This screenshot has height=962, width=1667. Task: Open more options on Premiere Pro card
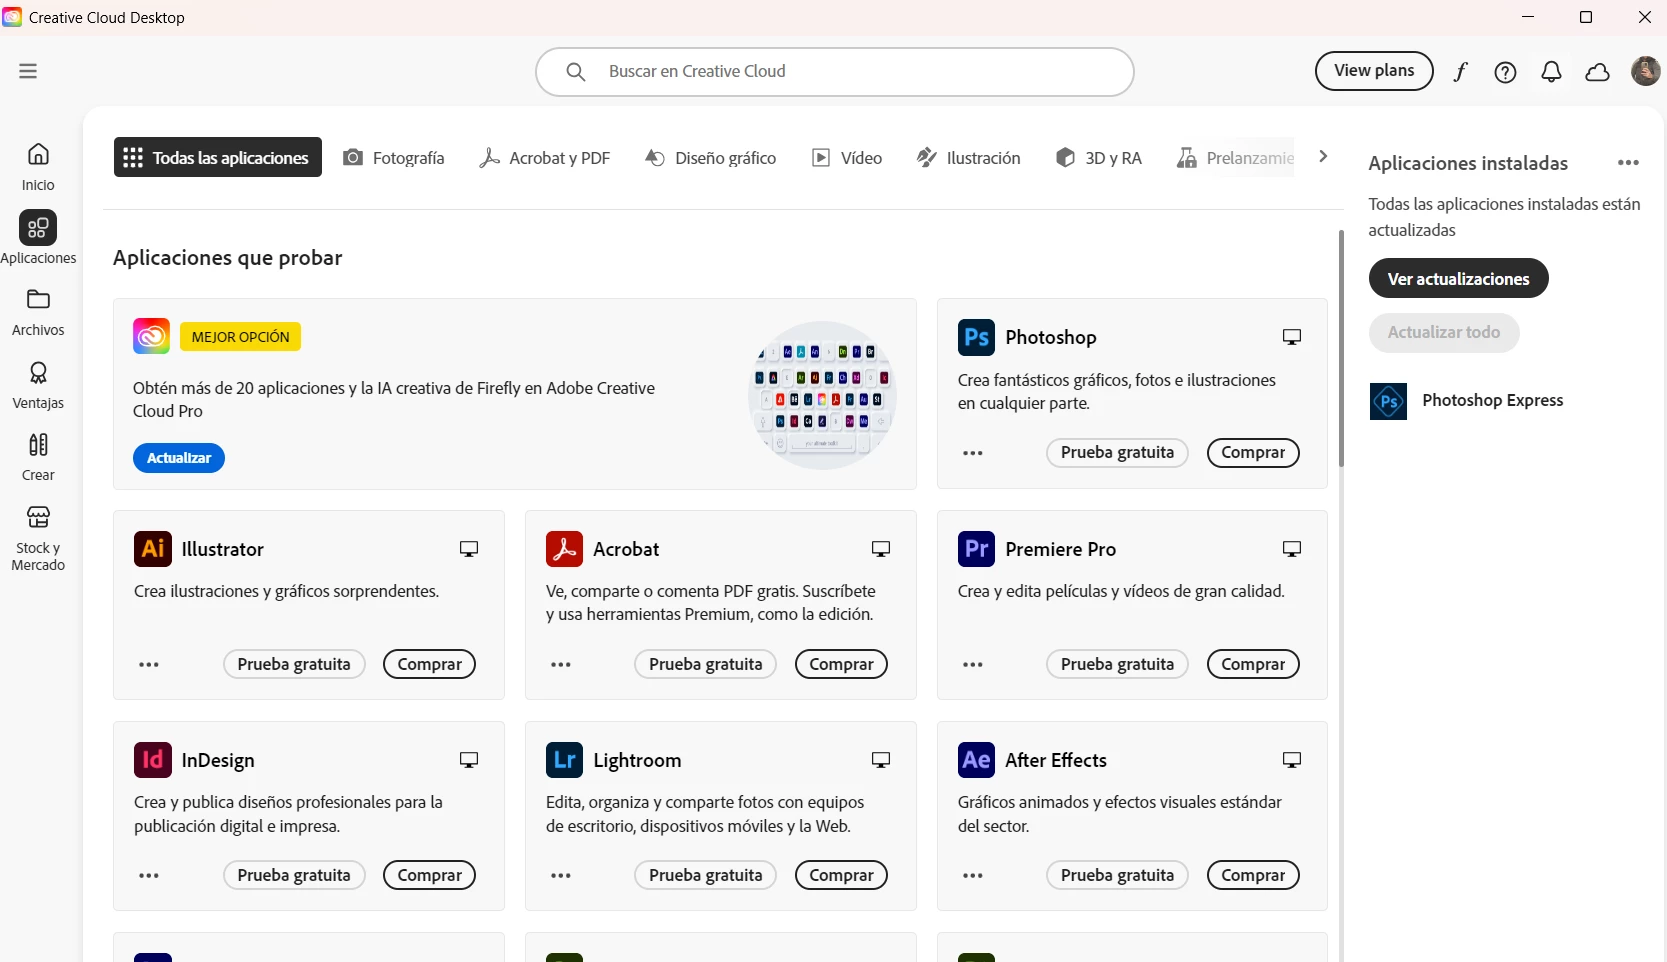(x=973, y=665)
